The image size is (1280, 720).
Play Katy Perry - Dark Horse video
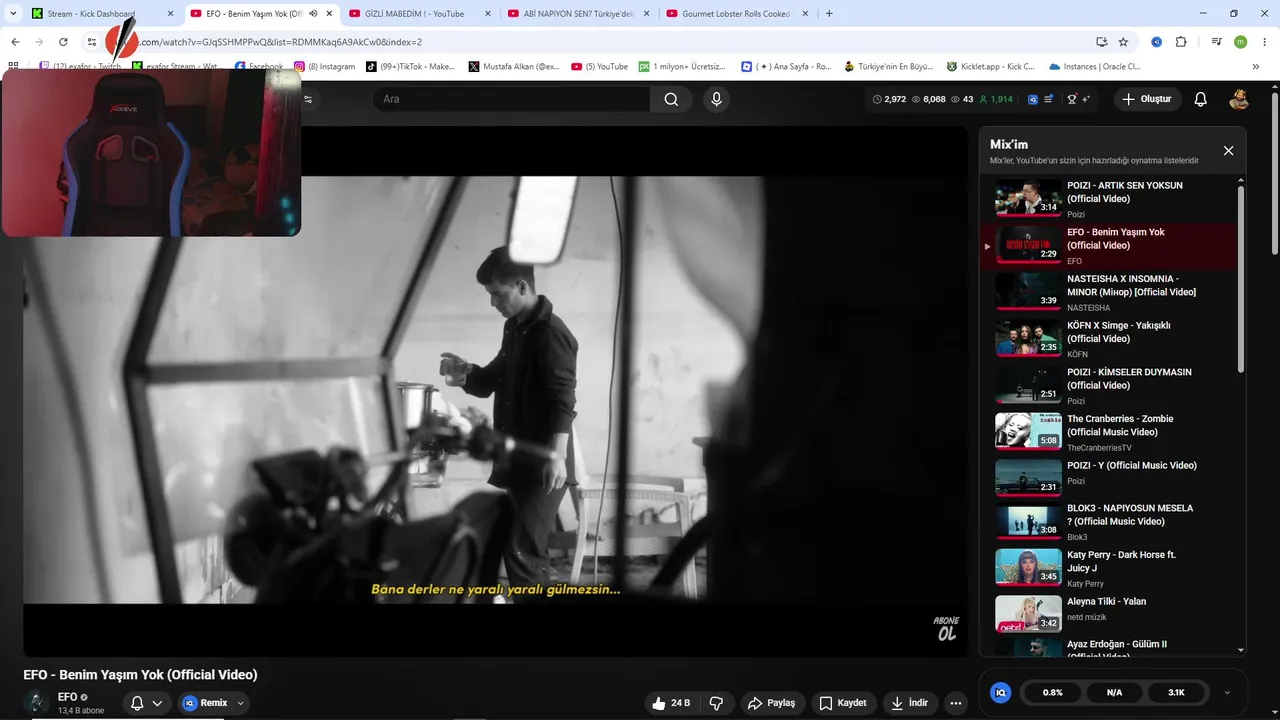point(1110,568)
